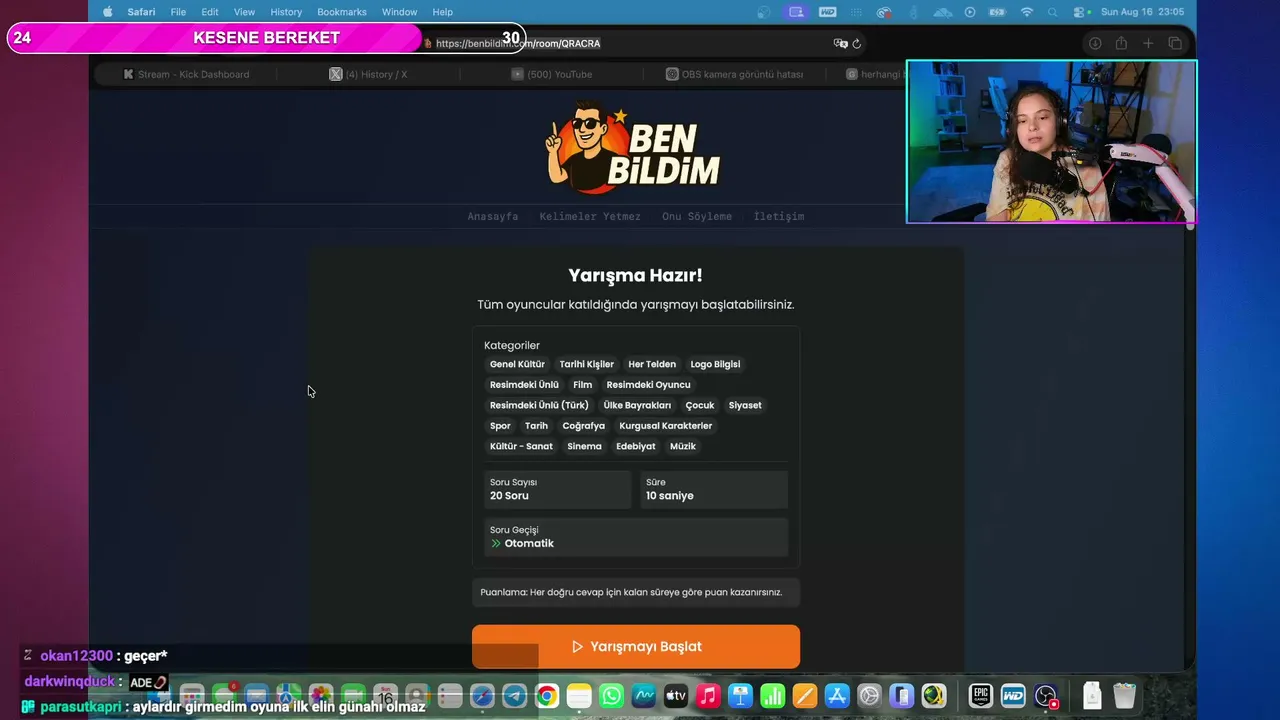
Task: Click the Otomatik question transition value
Action: (x=529, y=544)
